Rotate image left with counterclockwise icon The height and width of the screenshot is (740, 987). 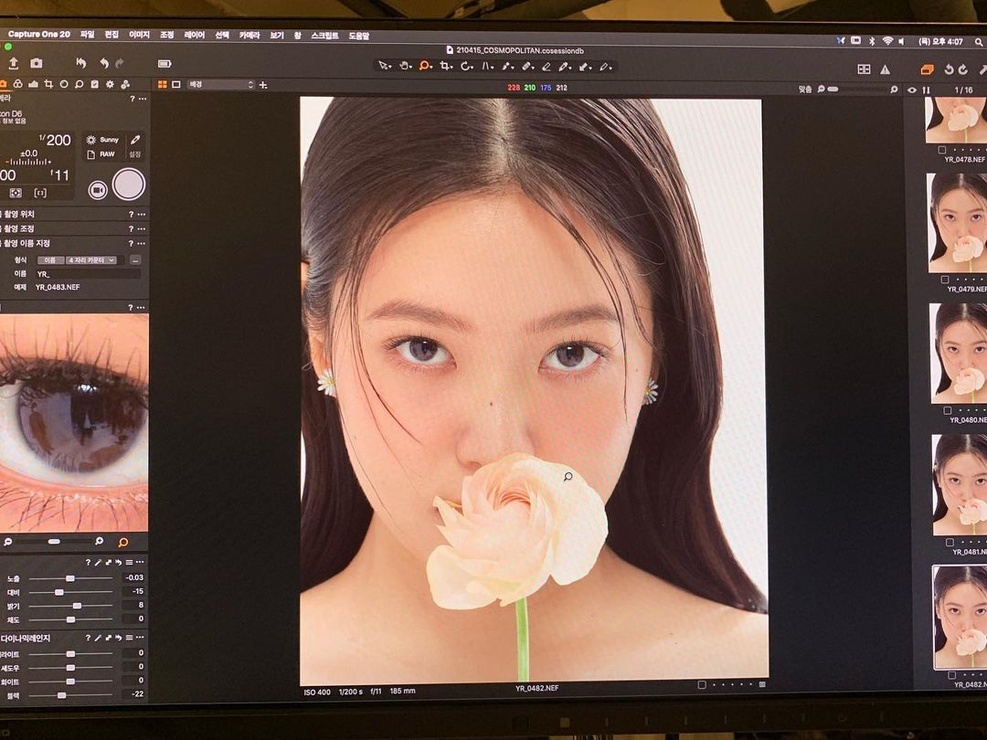tap(949, 70)
